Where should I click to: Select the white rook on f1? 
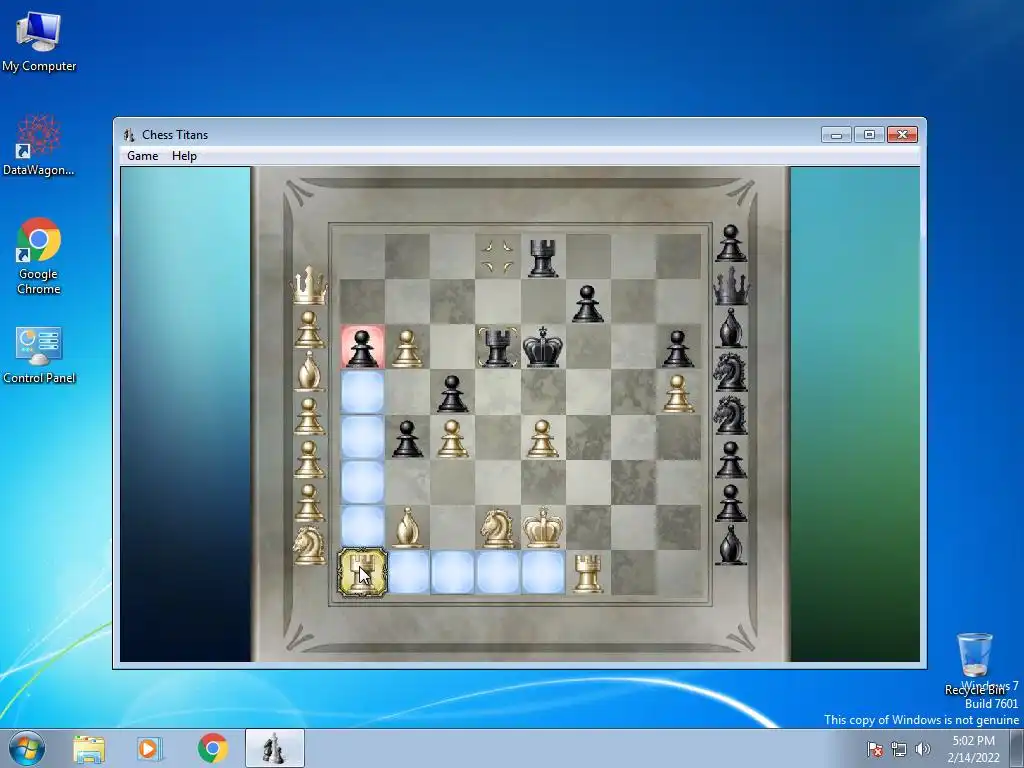[588, 573]
